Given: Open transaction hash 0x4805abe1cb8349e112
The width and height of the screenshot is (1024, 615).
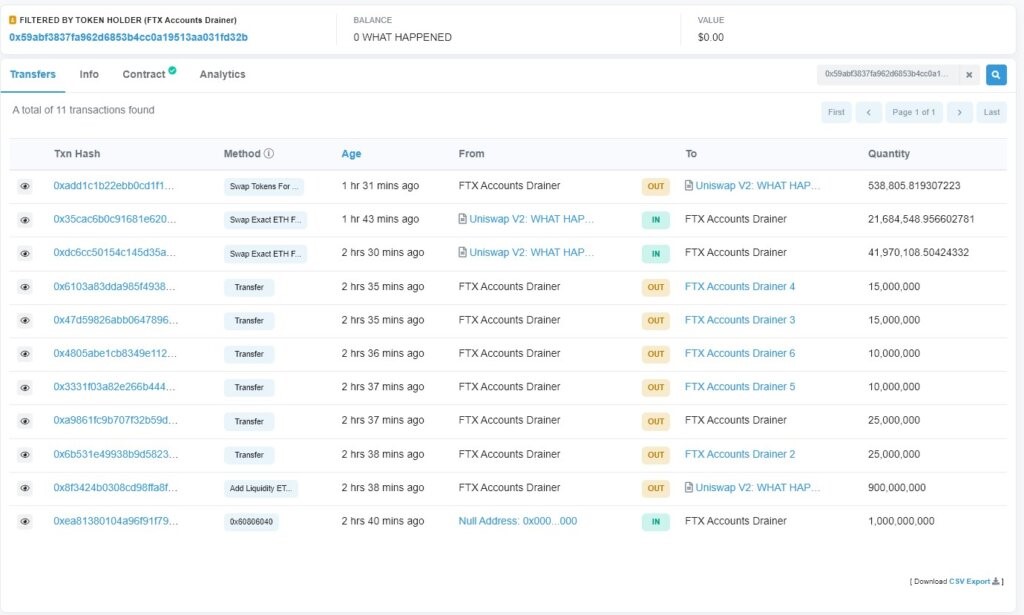Looking at the screenshot, I should click(x=115, y=353).
